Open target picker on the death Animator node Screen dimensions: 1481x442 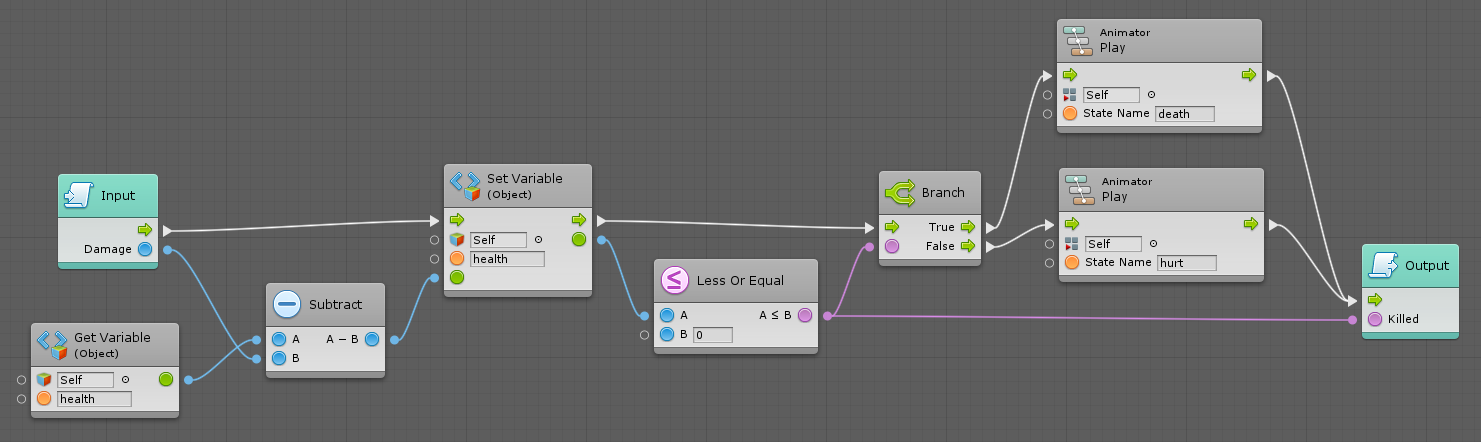click(1152, 95)
